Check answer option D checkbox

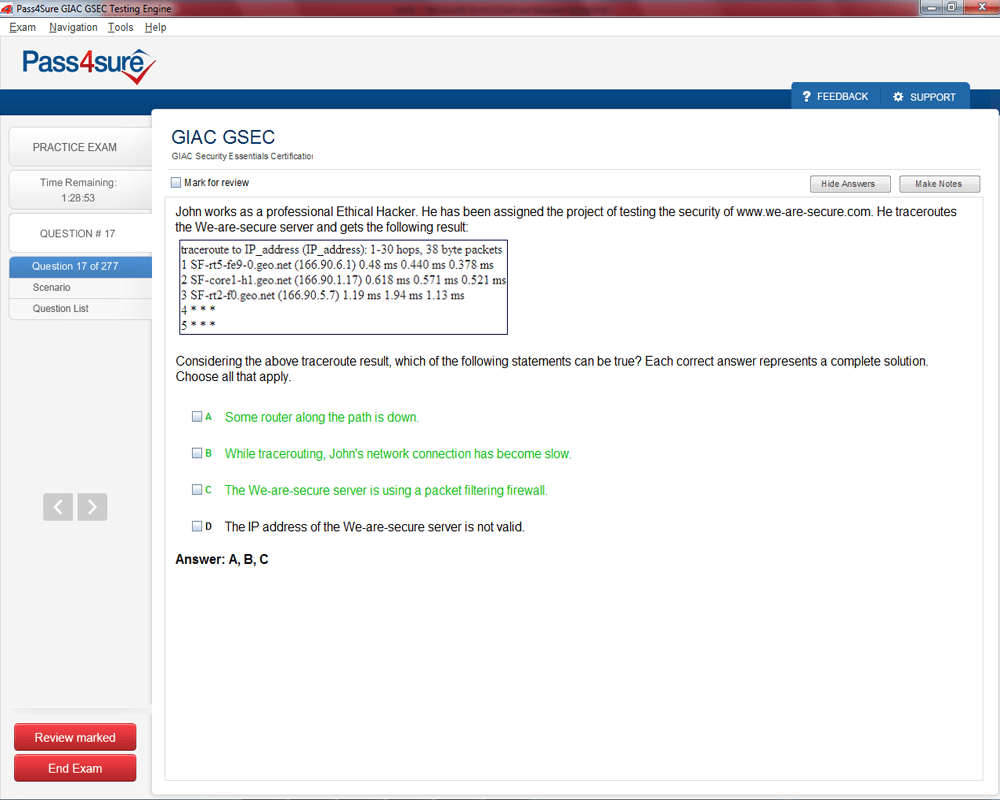click(197, 526)
